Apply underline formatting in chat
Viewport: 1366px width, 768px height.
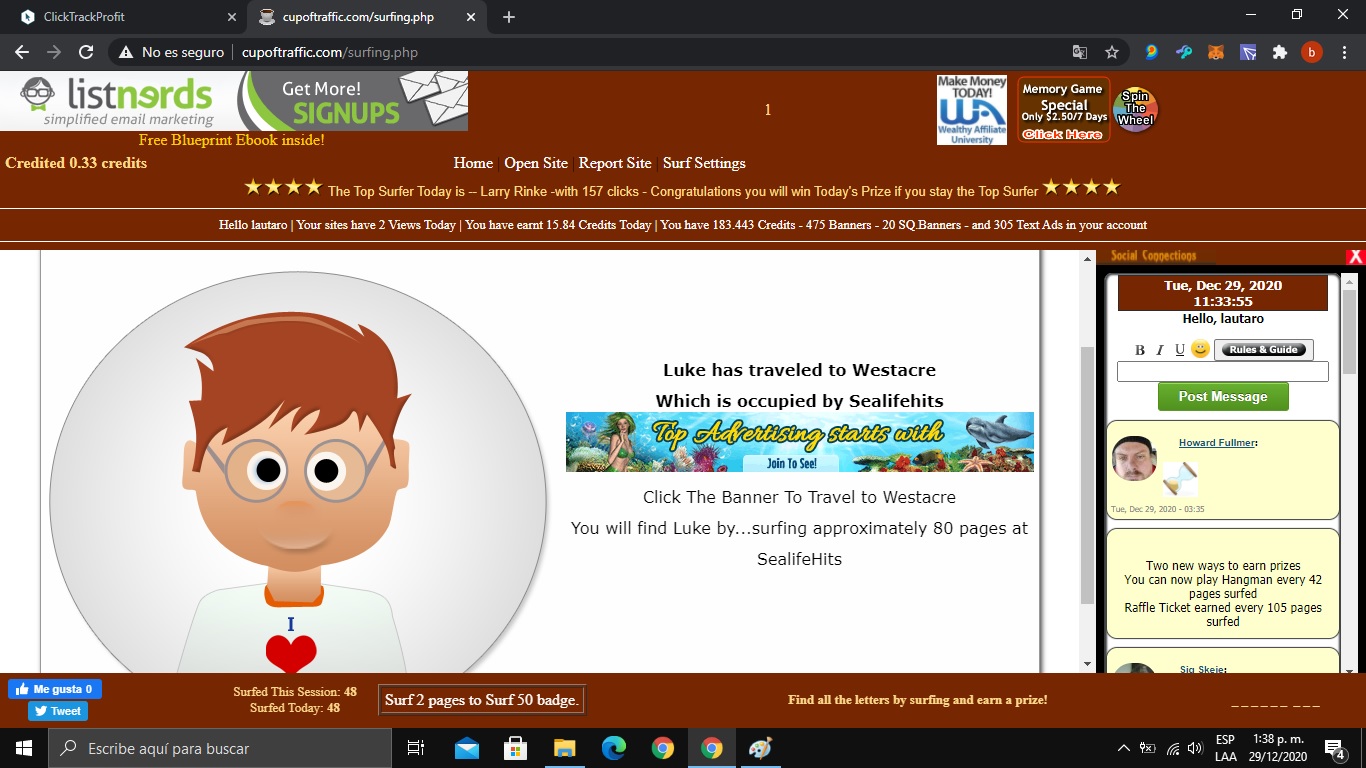(1180, 350)
